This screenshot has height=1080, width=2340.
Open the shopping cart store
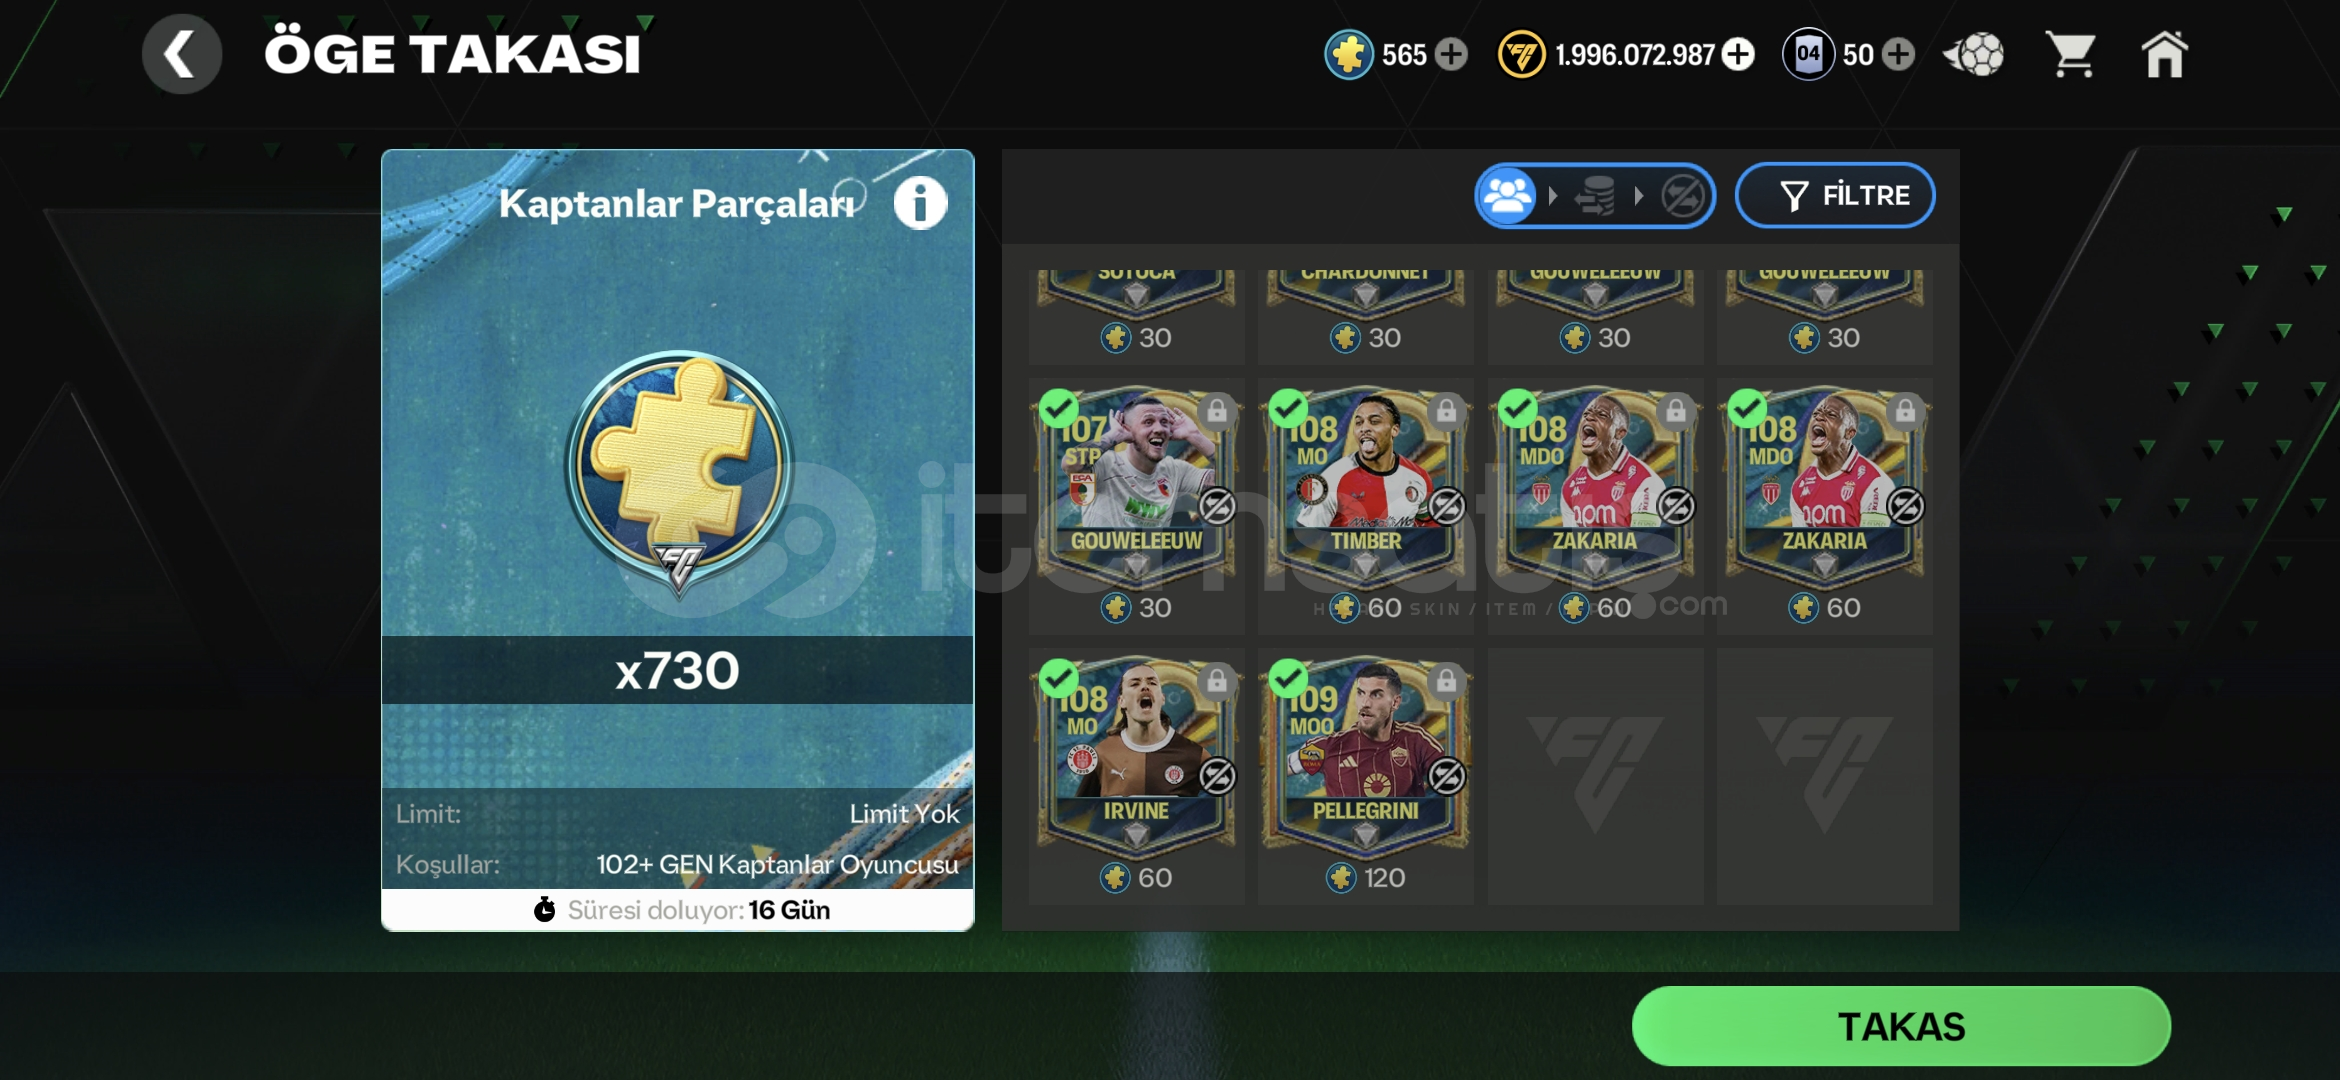point(2070,54)
